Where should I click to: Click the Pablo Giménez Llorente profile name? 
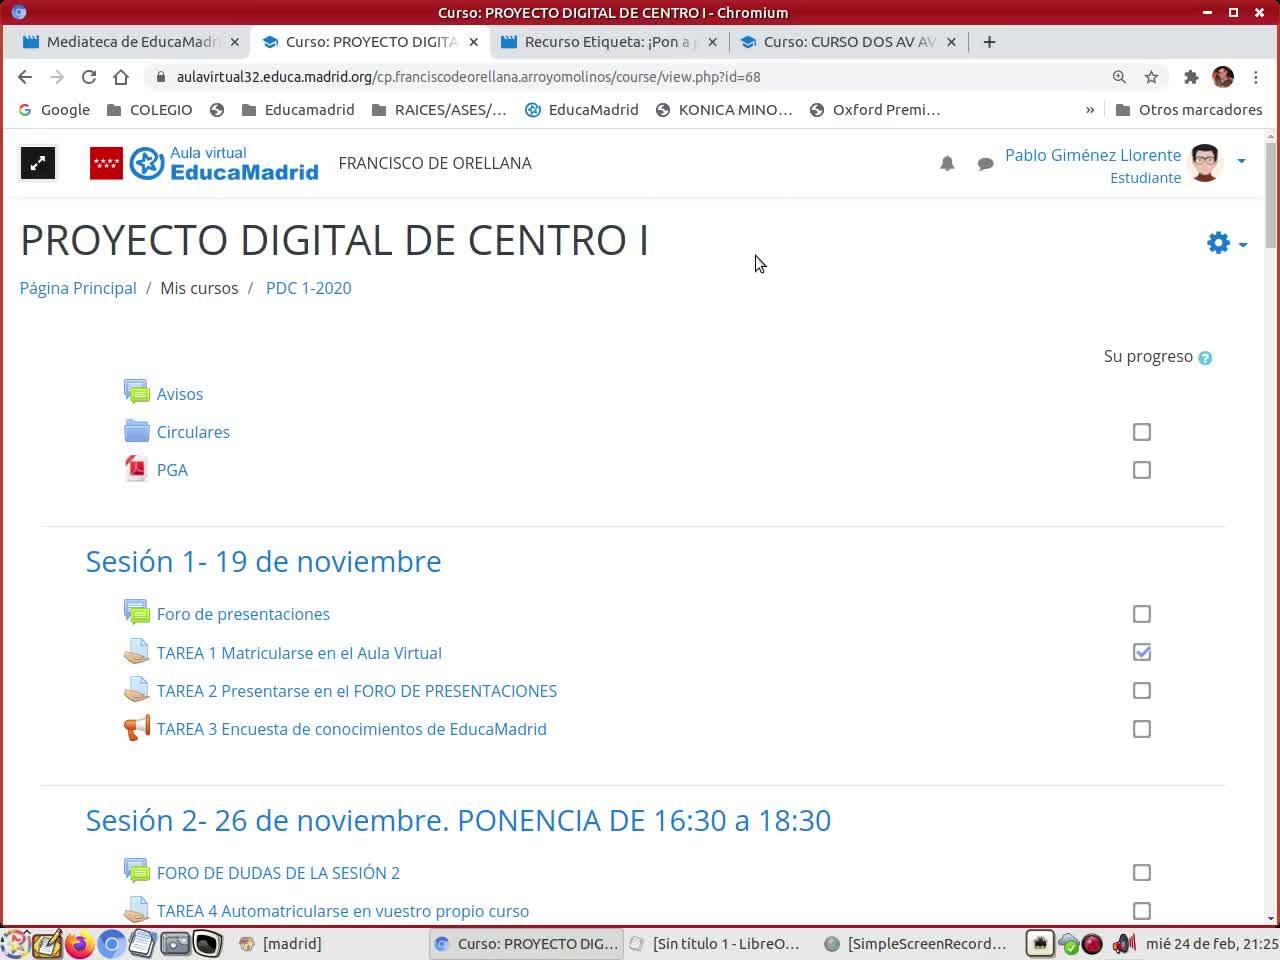coord(1093,155)
